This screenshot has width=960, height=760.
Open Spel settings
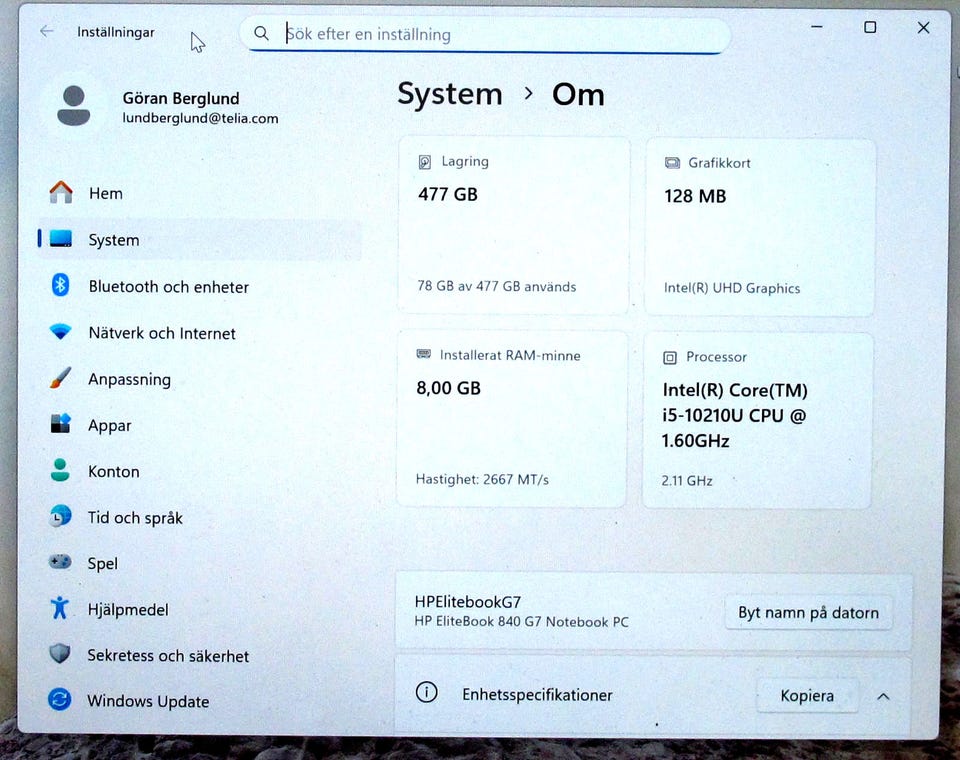pos(200,563)
